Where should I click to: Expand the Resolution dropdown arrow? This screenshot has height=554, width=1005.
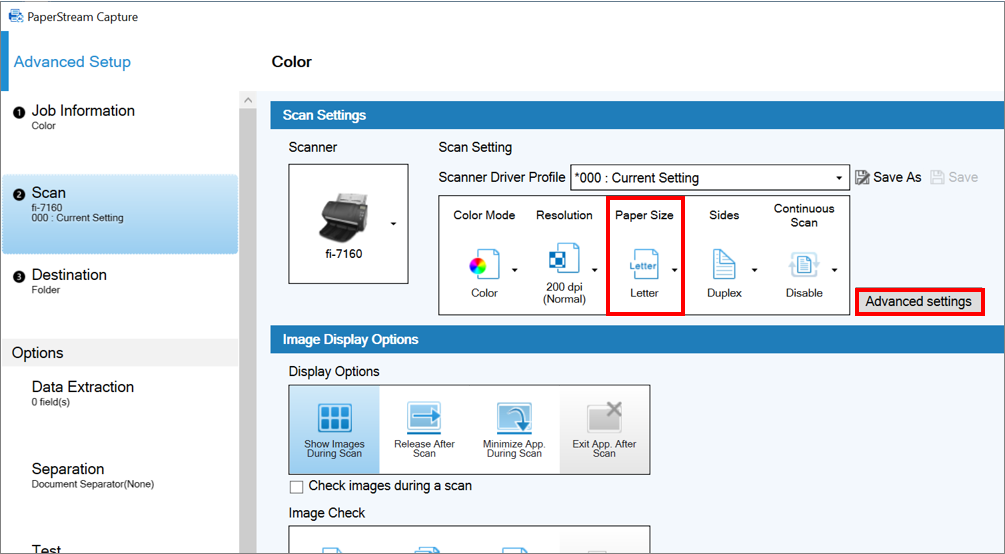[x=594, y=270]
